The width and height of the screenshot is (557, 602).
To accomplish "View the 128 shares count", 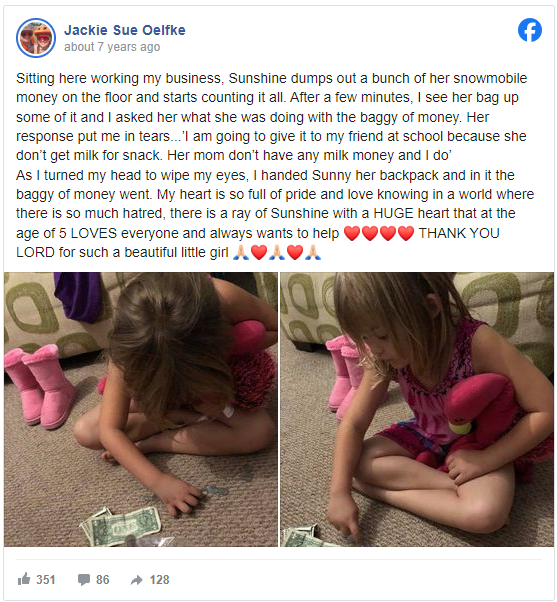I will (x=159, y=579).
